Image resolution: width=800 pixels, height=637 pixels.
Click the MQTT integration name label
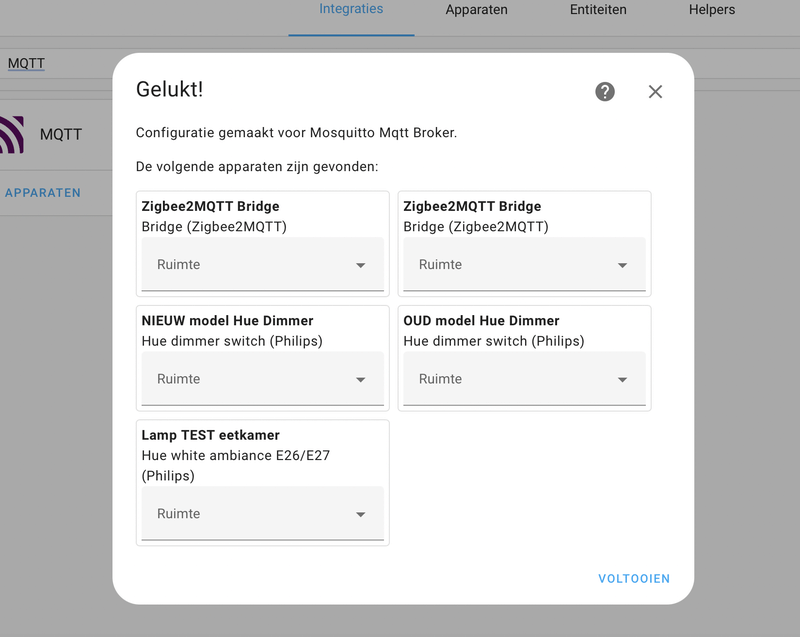pyautogui.click(x=61, y=134)
